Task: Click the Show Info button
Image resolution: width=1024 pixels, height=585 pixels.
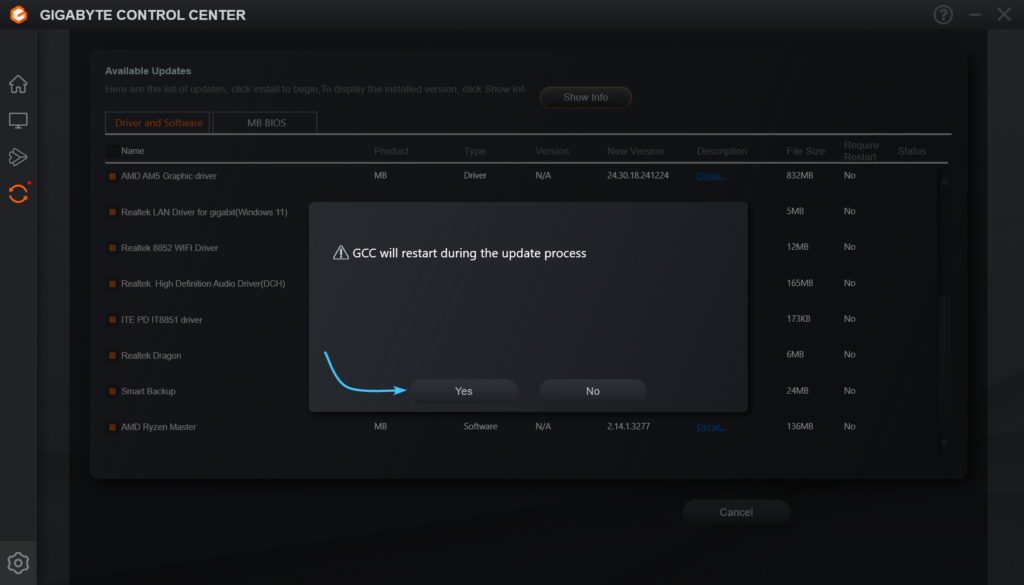Action: tap(585, 97)
